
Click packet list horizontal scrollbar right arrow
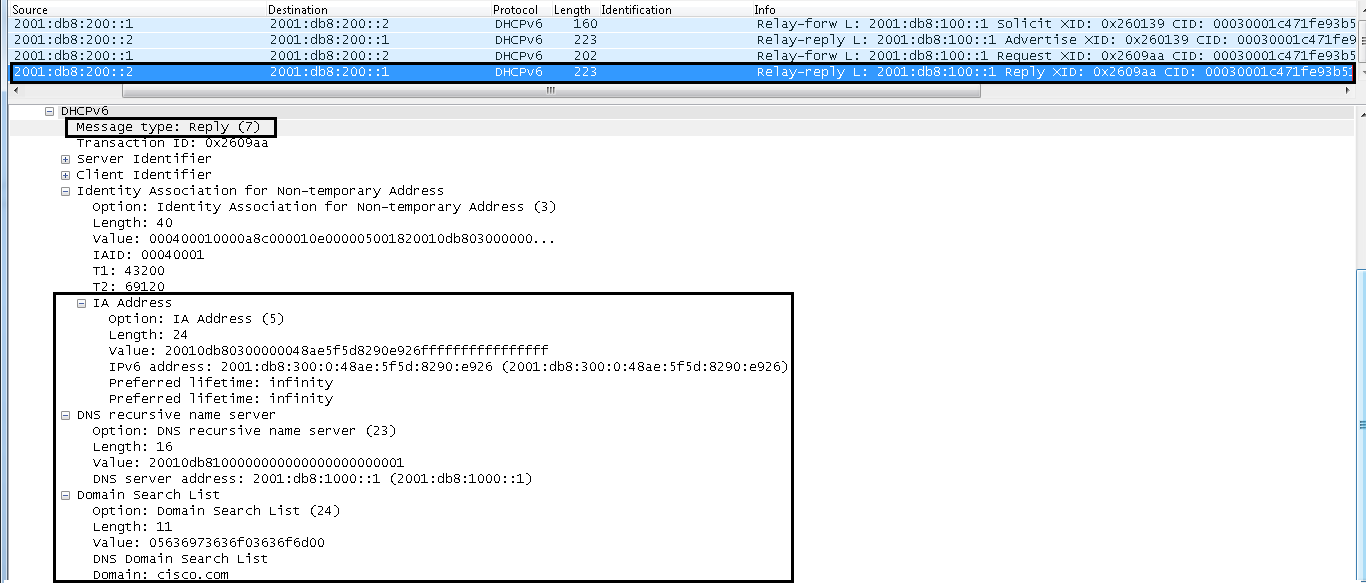click(x=1349, y=90)
